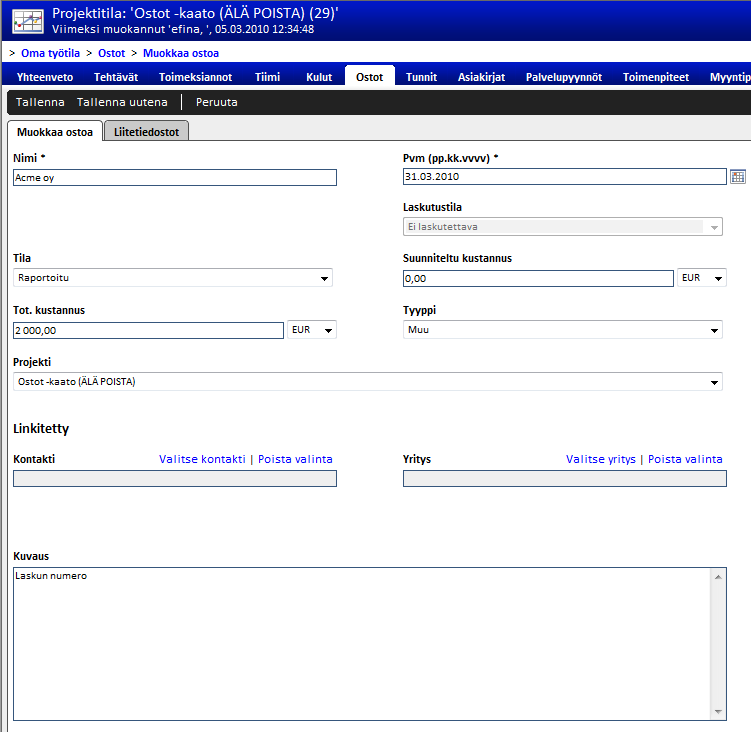Viewport: 751px width, 732px height.
Task: Click the Kontakti text field
Action: (x=175, y=479)
